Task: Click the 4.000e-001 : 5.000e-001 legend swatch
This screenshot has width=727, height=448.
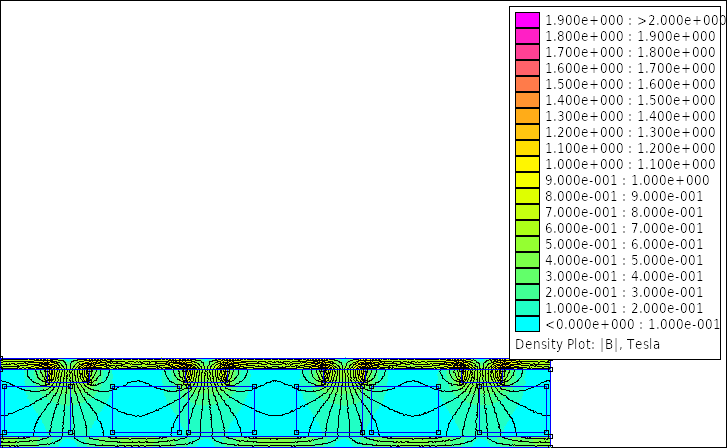Action: point(527,260)
